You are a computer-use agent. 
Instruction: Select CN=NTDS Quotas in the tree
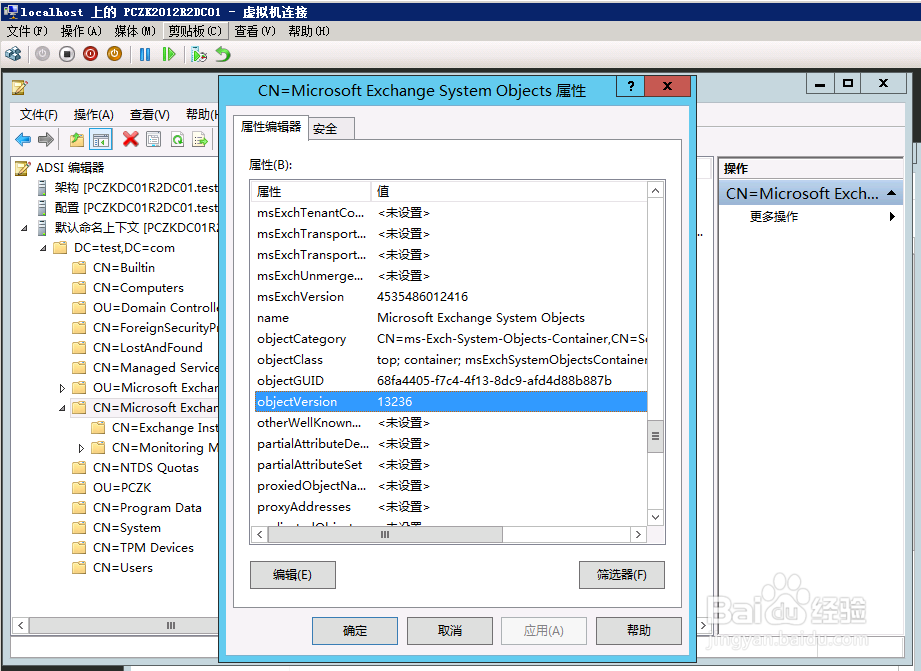point(146,468)
